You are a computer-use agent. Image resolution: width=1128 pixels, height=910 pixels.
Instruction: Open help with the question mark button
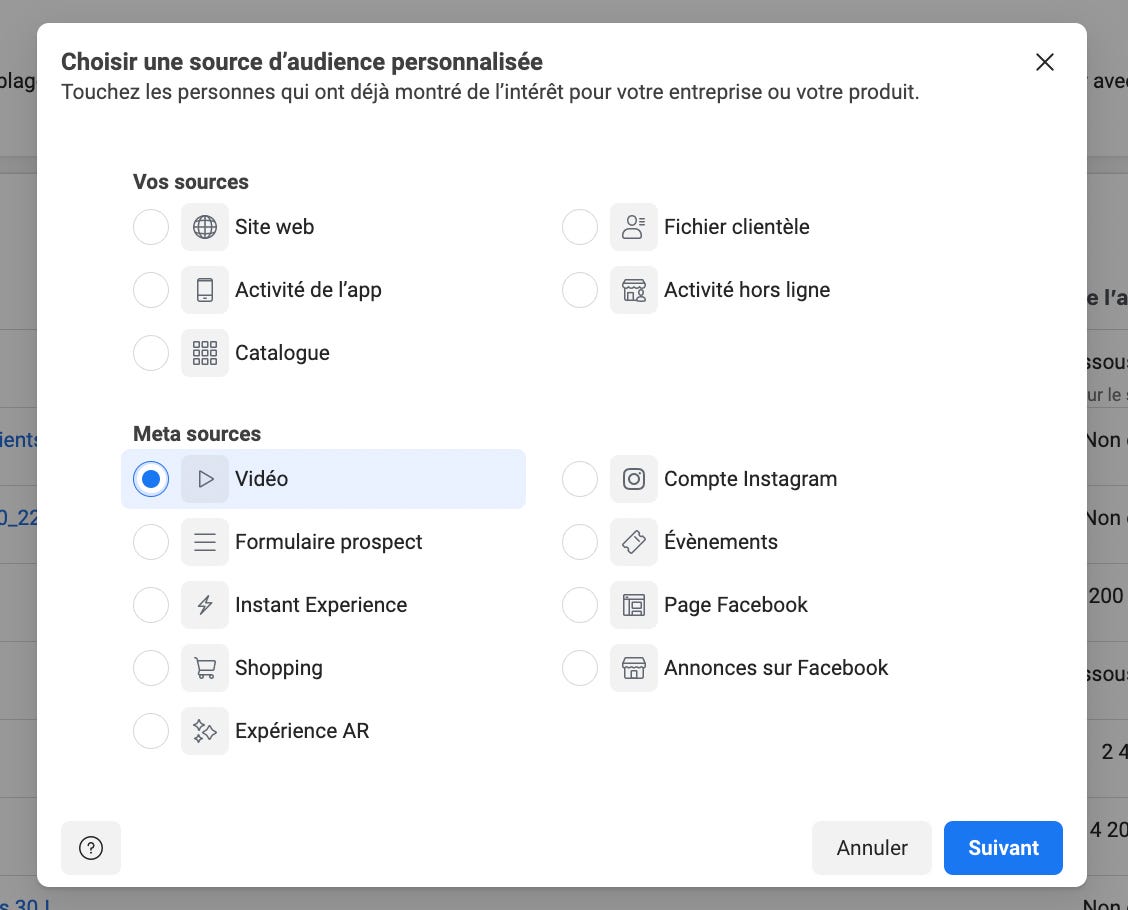click(91, 848)
